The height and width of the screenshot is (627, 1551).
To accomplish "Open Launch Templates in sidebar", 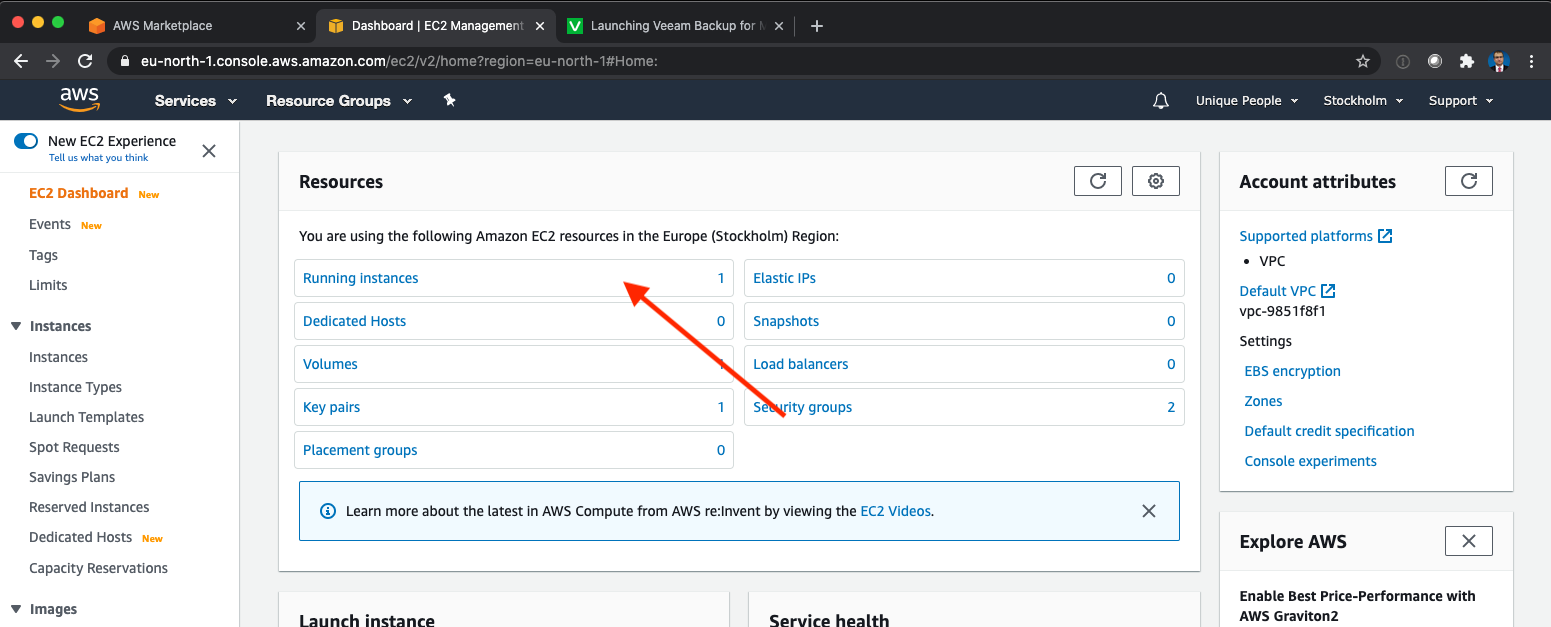I will (86, 417).
